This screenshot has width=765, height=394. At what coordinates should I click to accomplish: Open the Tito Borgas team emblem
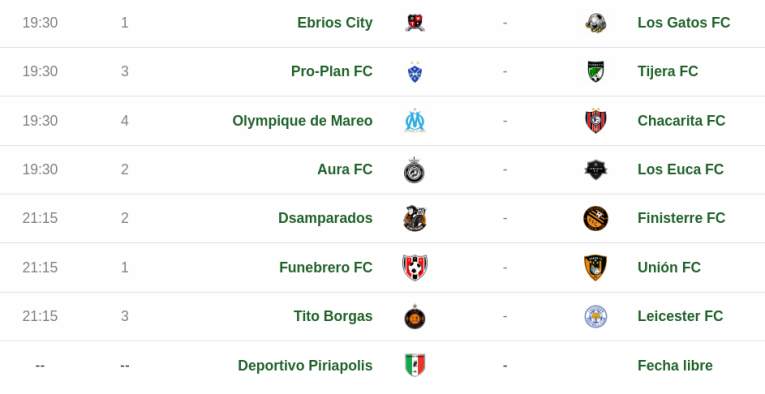(x=415, y=316)
